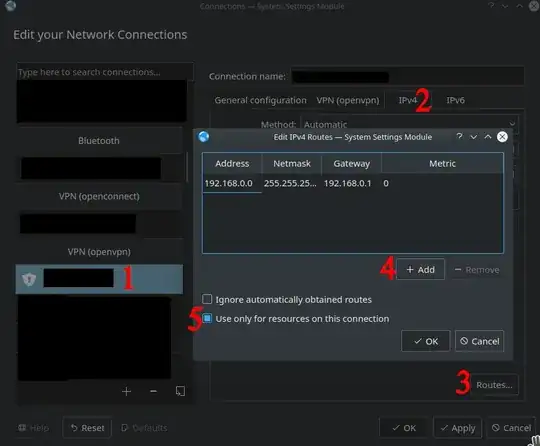Click the shield icon of the selected VPN
The height and width of the screenshot is (446, 540).
coord(29,279)
